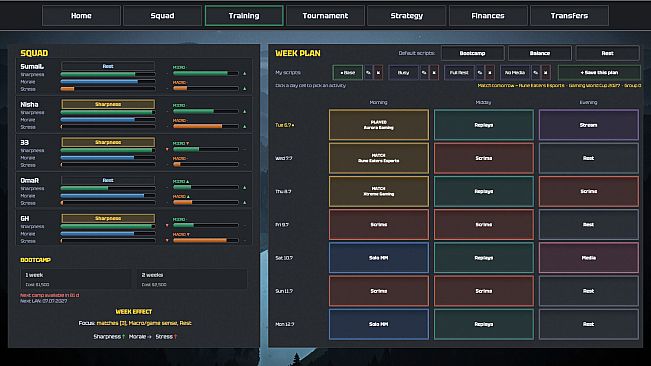Click Wednesday evening Rest cell
Viewport: 651px width, 366px height.
point(589,158)
